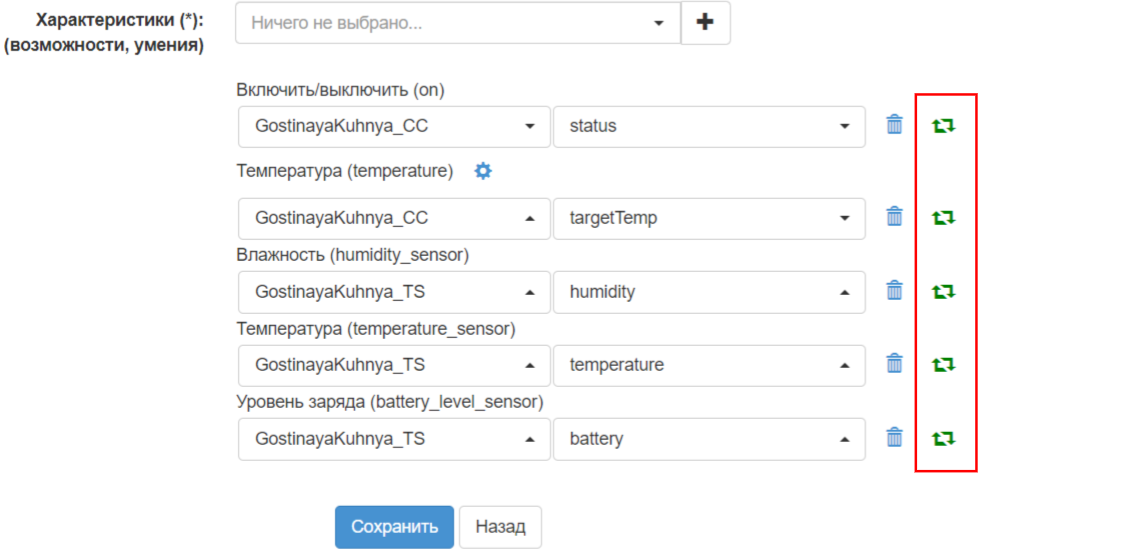Open temperature settings gear icon
The height and width of the screenshot is (560, 1132).
pos(483,171)
